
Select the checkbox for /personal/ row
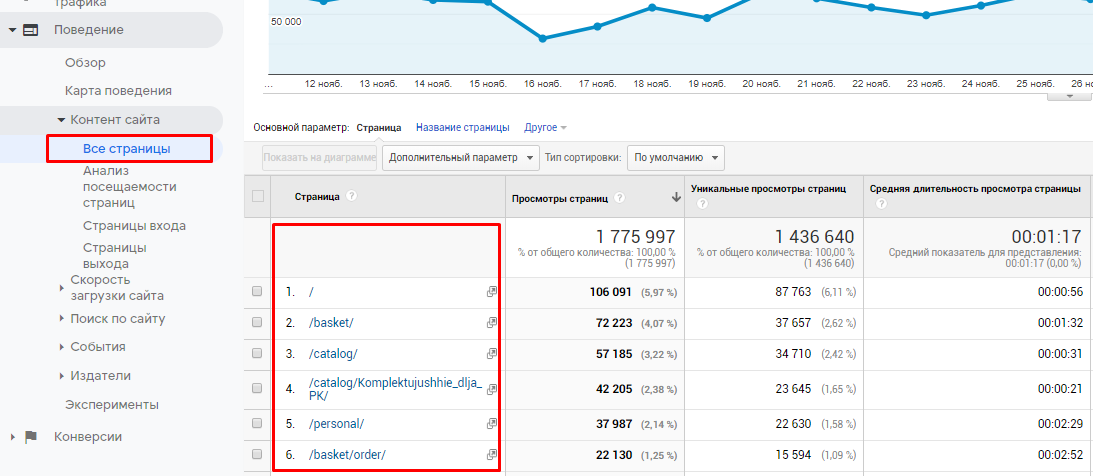tap(257, 423)
